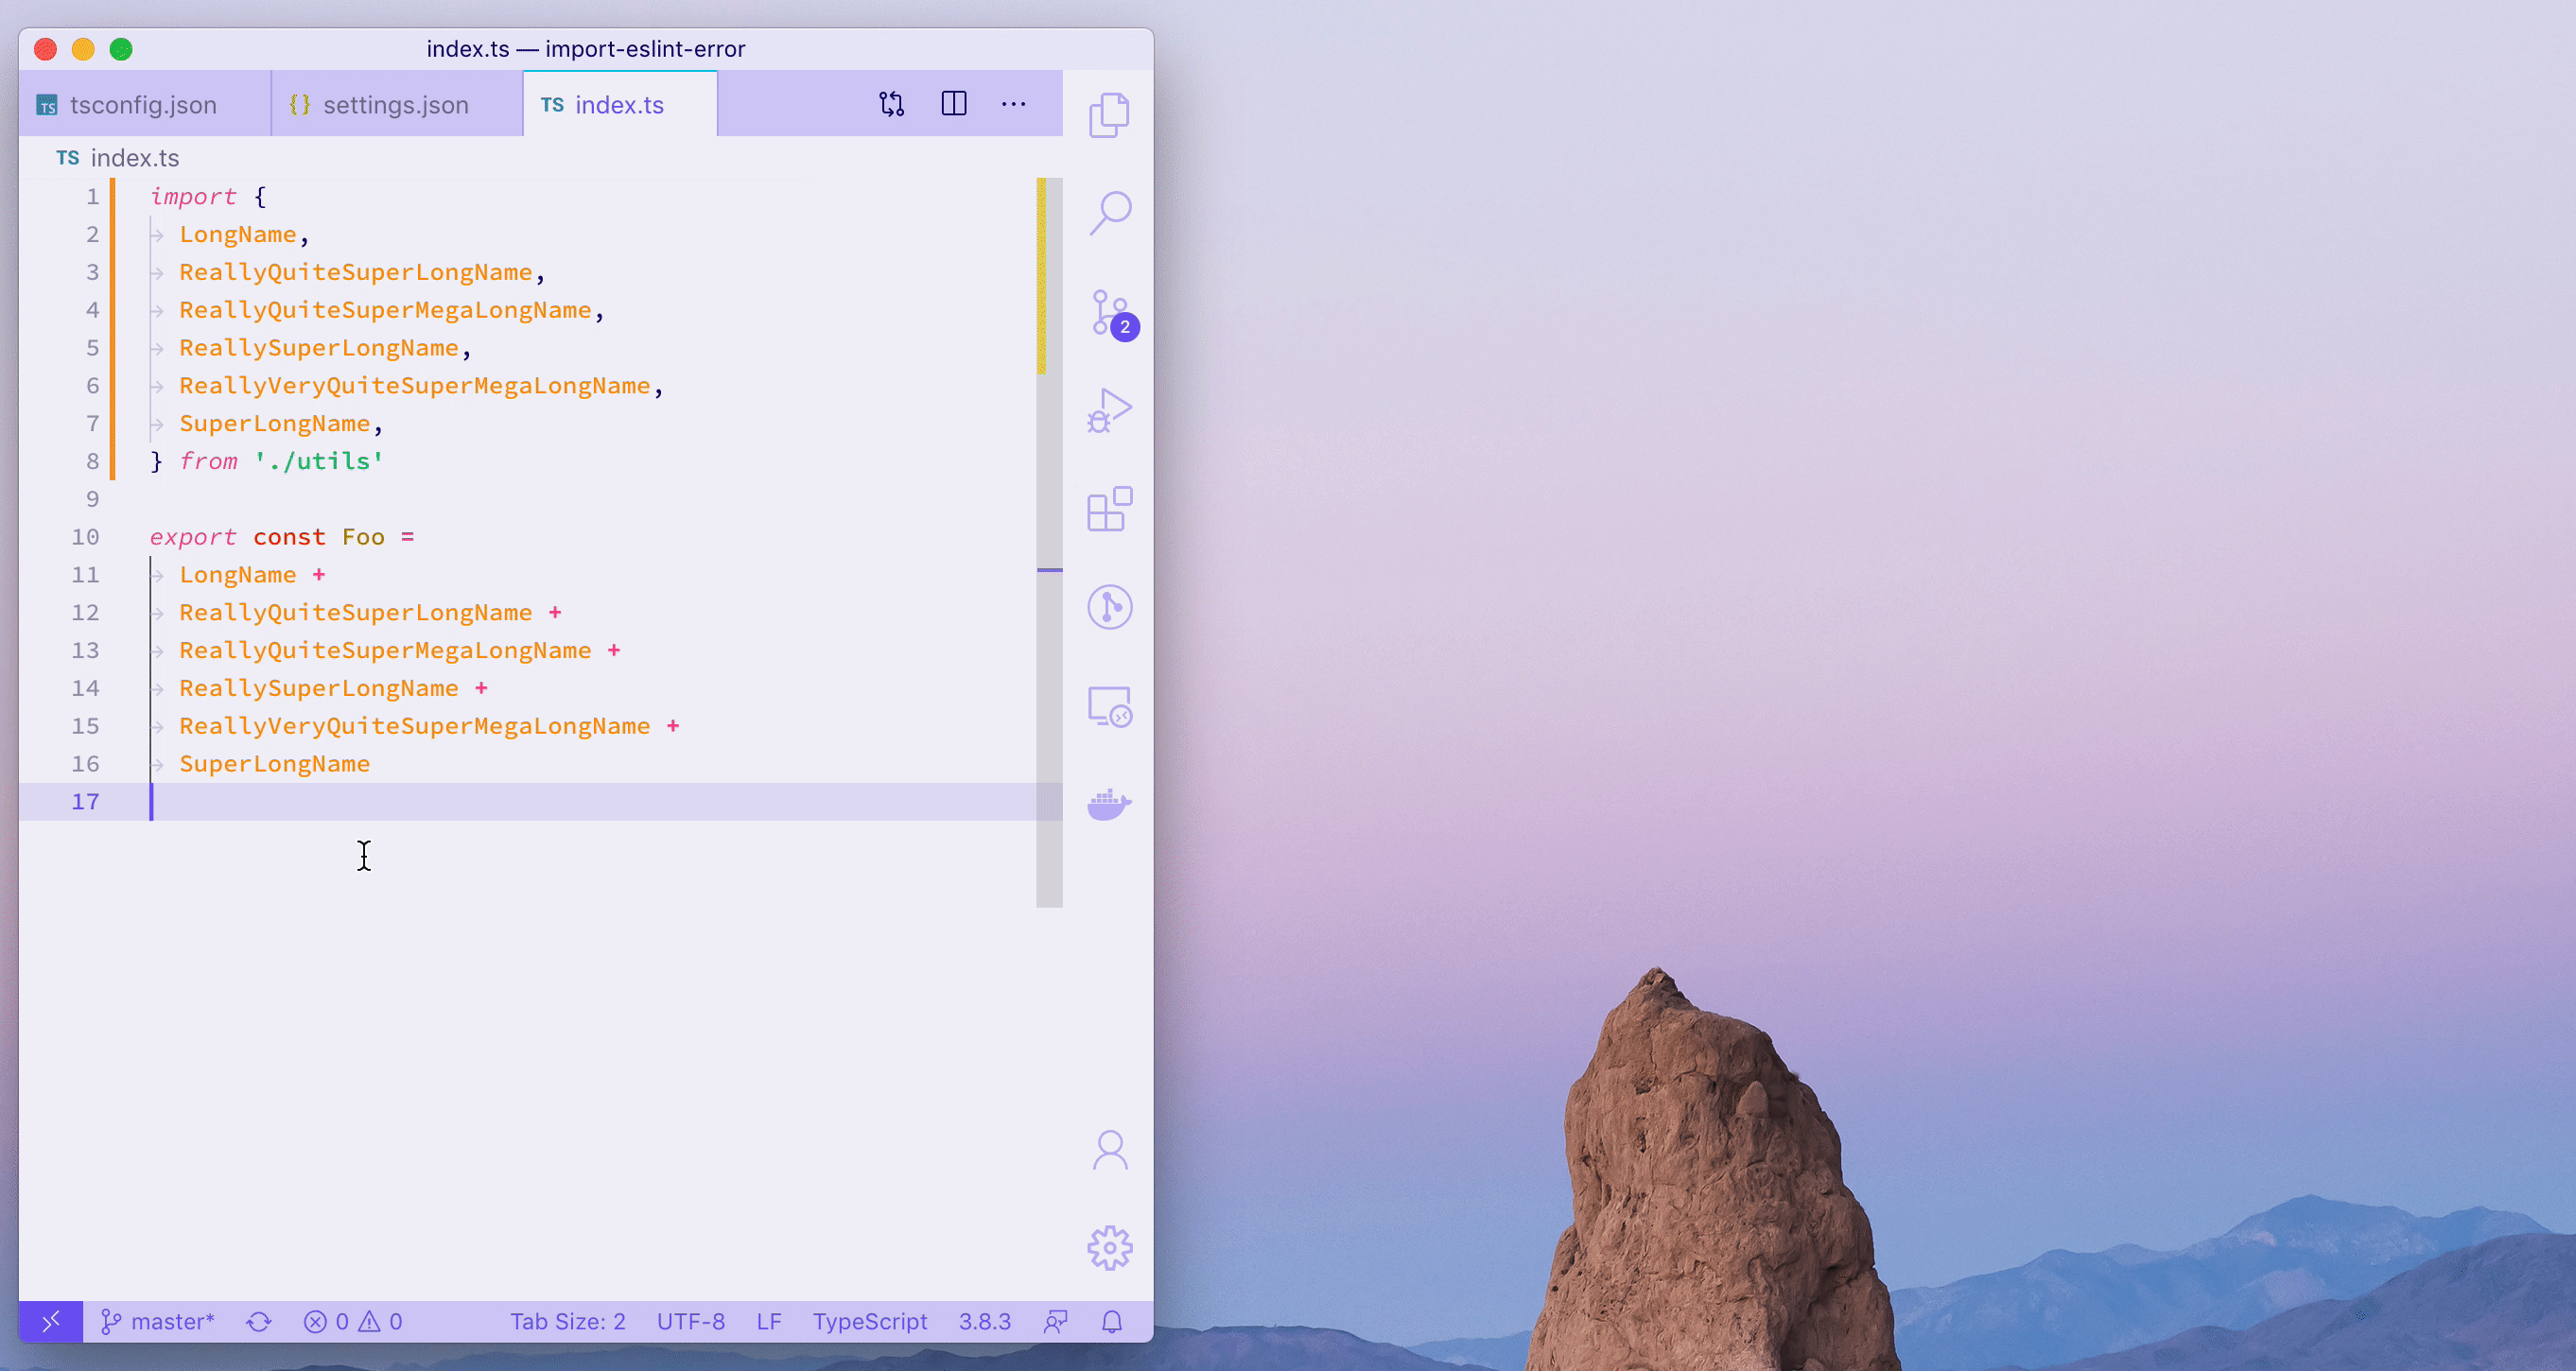Screen dimensions: 2576x1371
Task: Open the Remote Explorer view
Action: (x=1109, y=706)
